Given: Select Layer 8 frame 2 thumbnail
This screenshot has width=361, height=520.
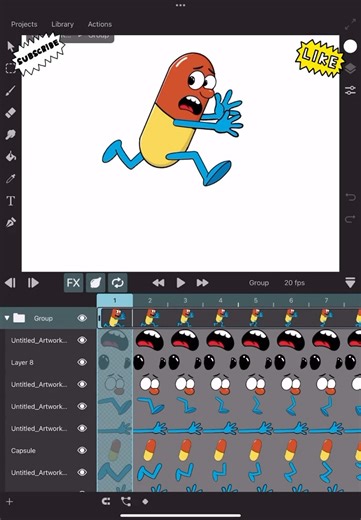Looking at the screenshot, I should pos(150,362).
